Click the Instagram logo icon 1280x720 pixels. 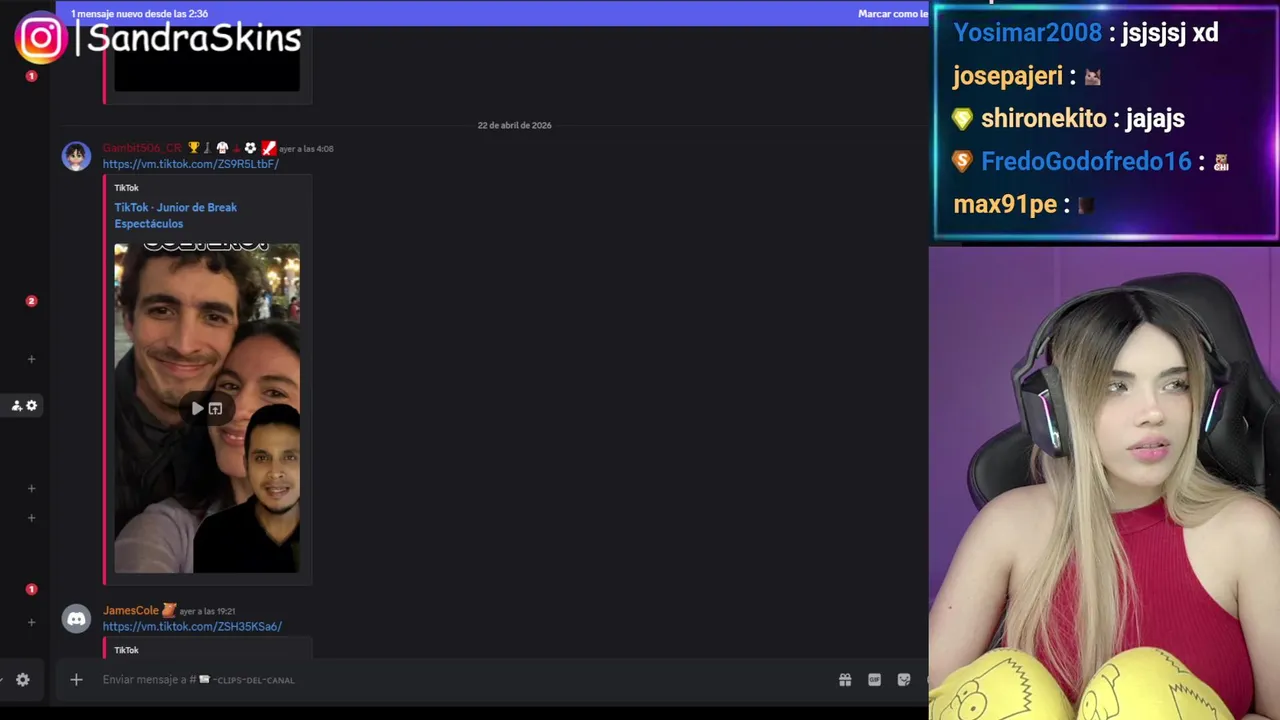41,38
